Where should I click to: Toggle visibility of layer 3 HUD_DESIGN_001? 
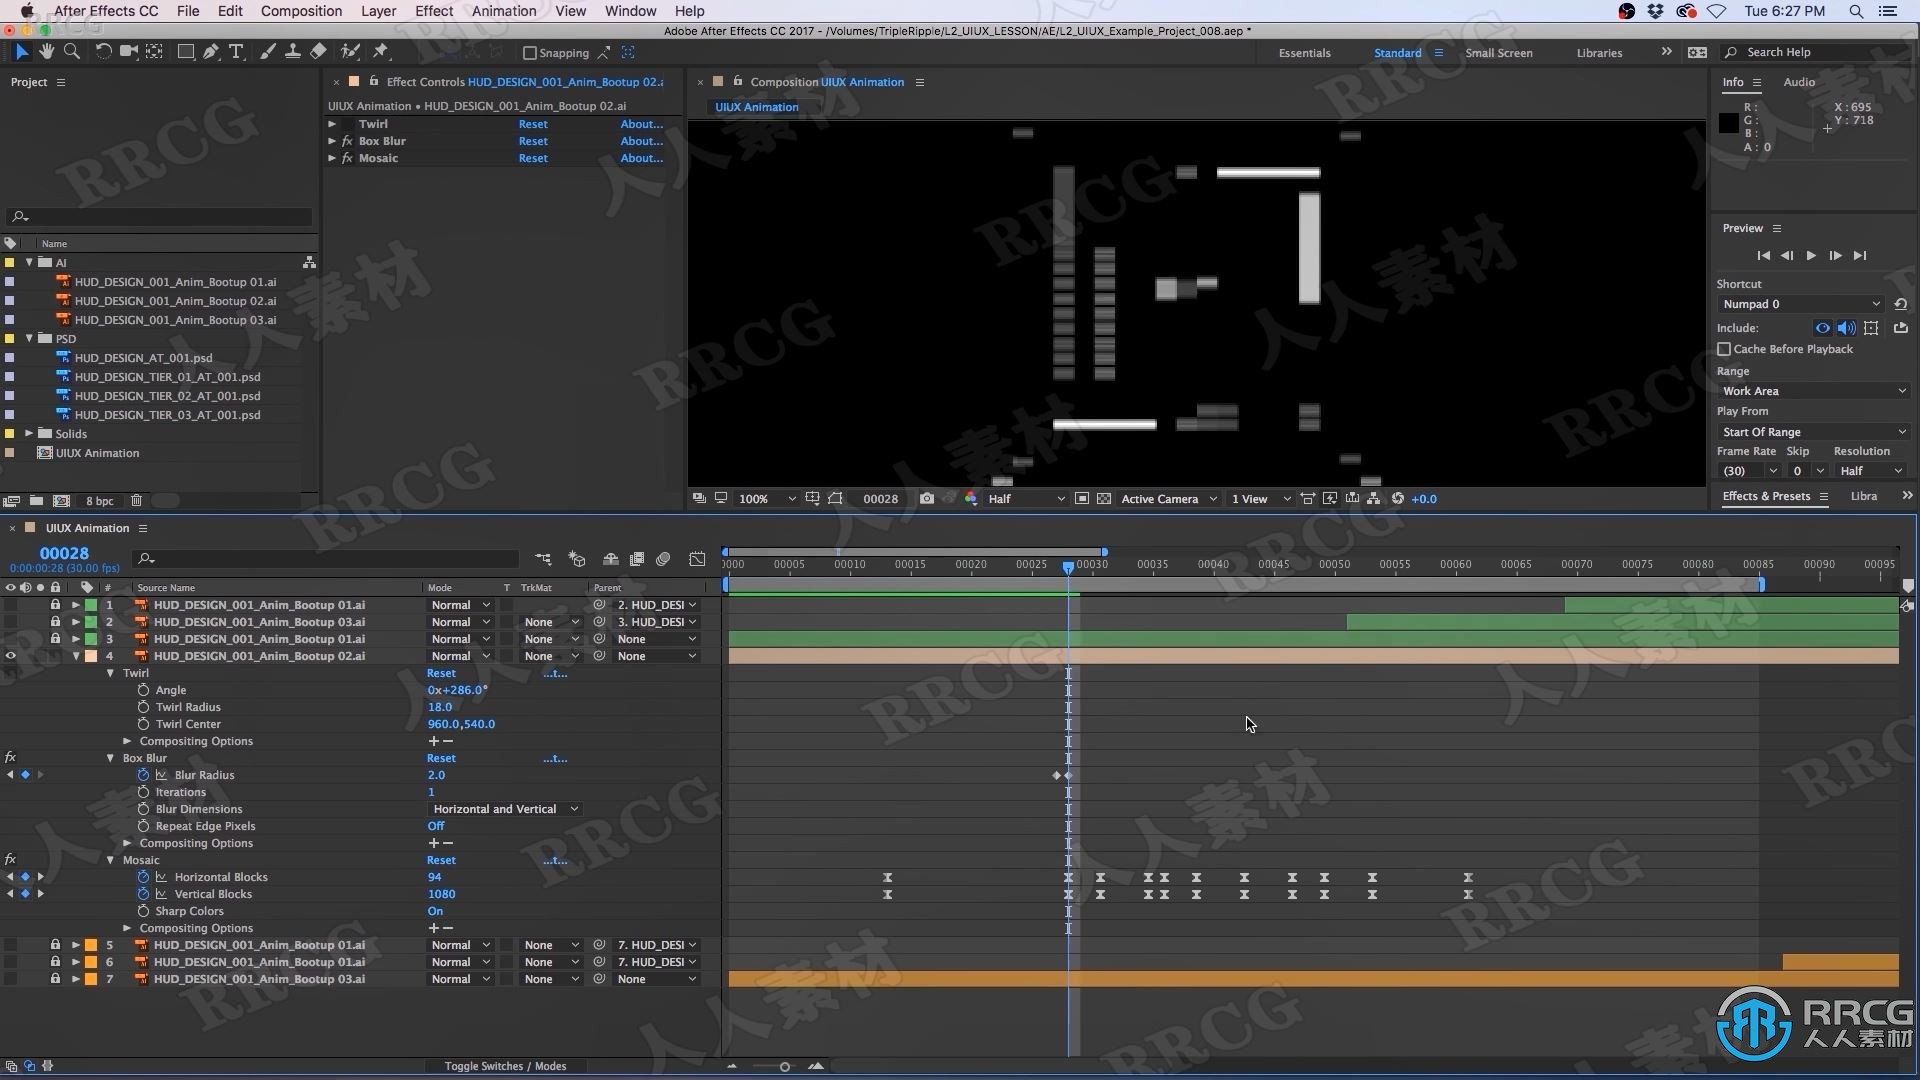point(11,638)
